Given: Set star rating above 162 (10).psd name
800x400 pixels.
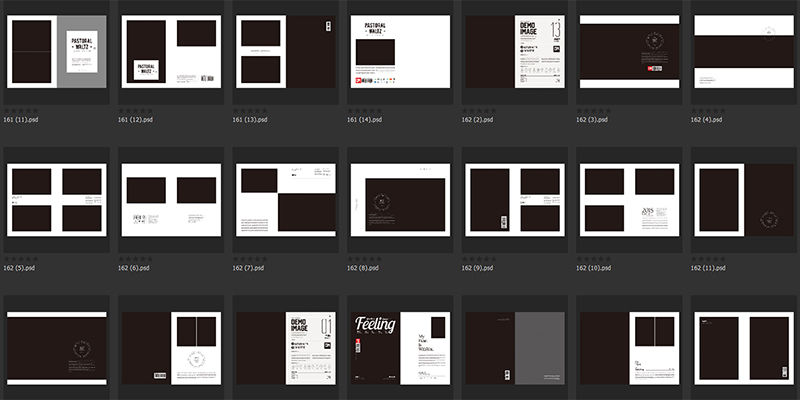Looking at the screenshot, I should 593,259.
